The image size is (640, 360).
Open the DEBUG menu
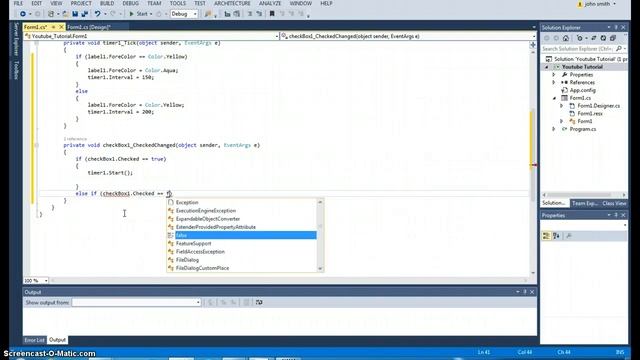tap(131, 3)
